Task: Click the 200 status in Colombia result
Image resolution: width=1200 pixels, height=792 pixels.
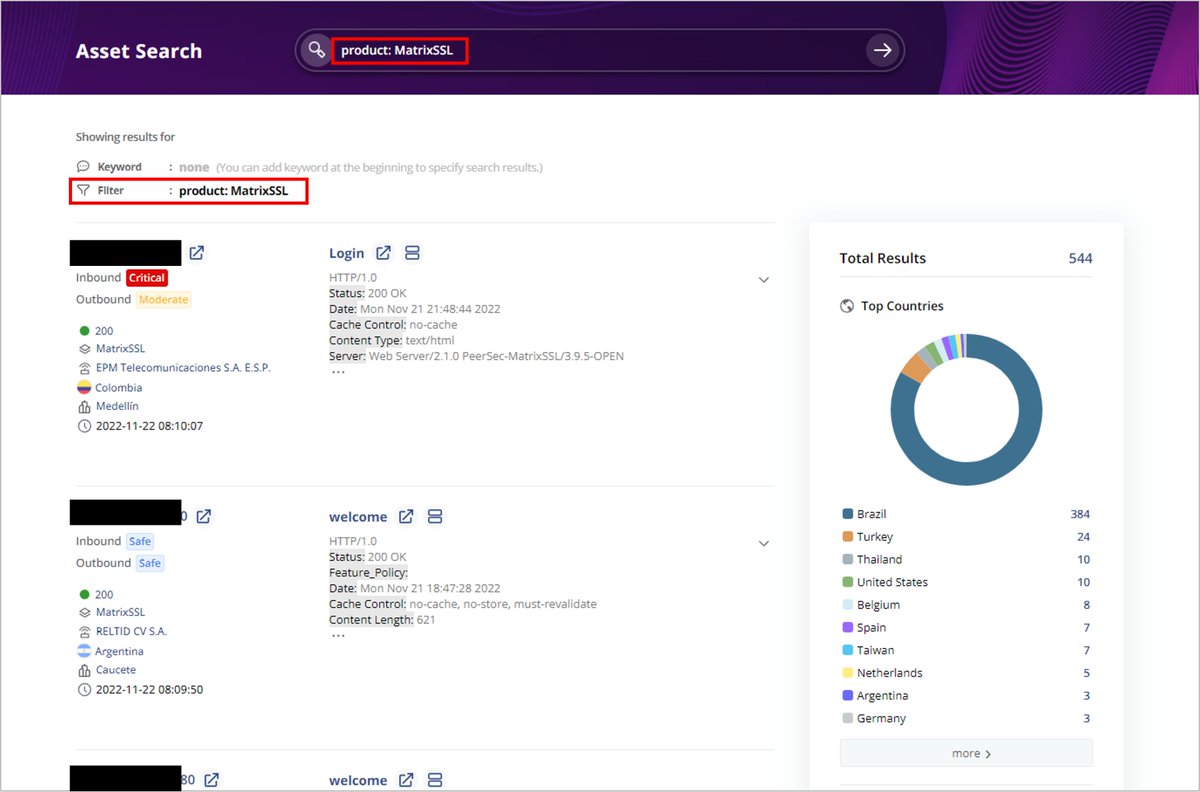Action: 104,330
